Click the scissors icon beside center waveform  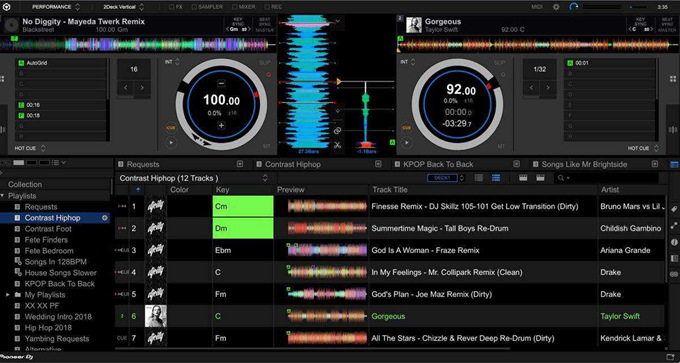click(337, 145)
